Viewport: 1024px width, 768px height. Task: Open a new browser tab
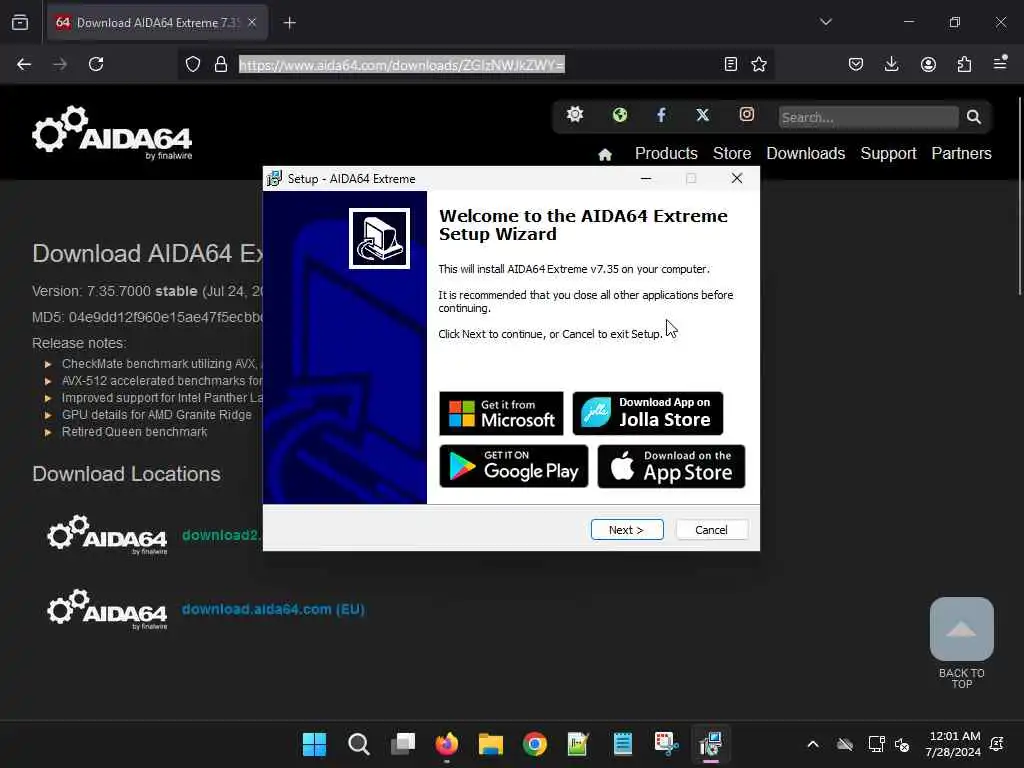[290, 23]
